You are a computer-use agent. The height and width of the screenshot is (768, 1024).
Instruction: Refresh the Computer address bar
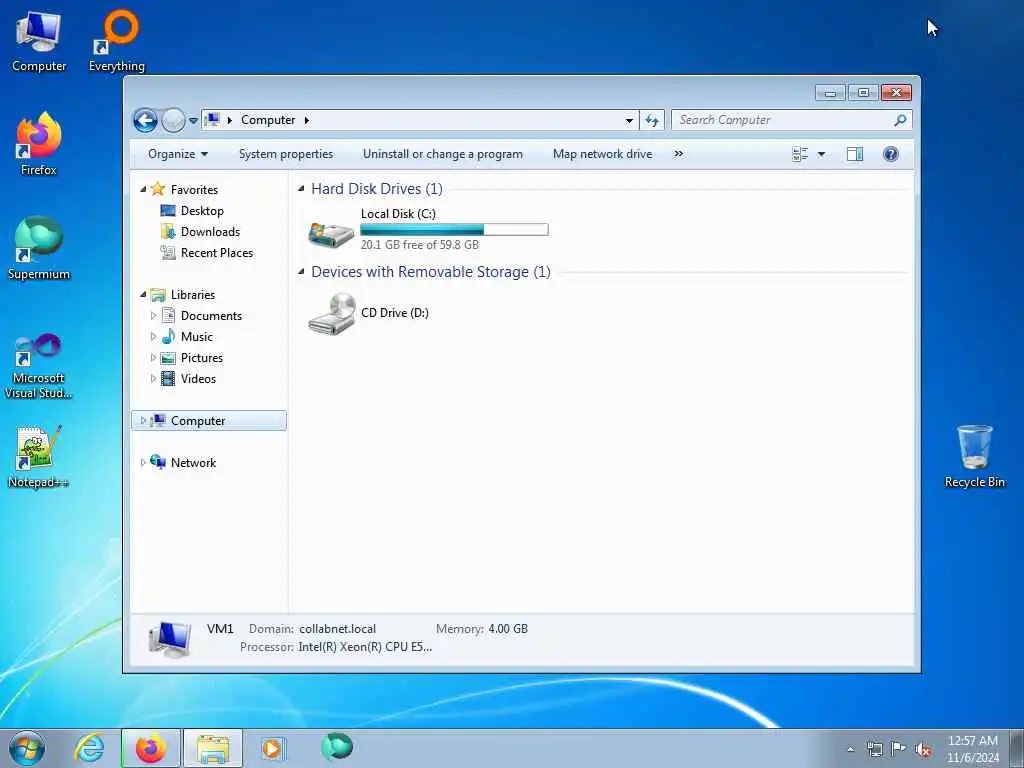[652, 120]
